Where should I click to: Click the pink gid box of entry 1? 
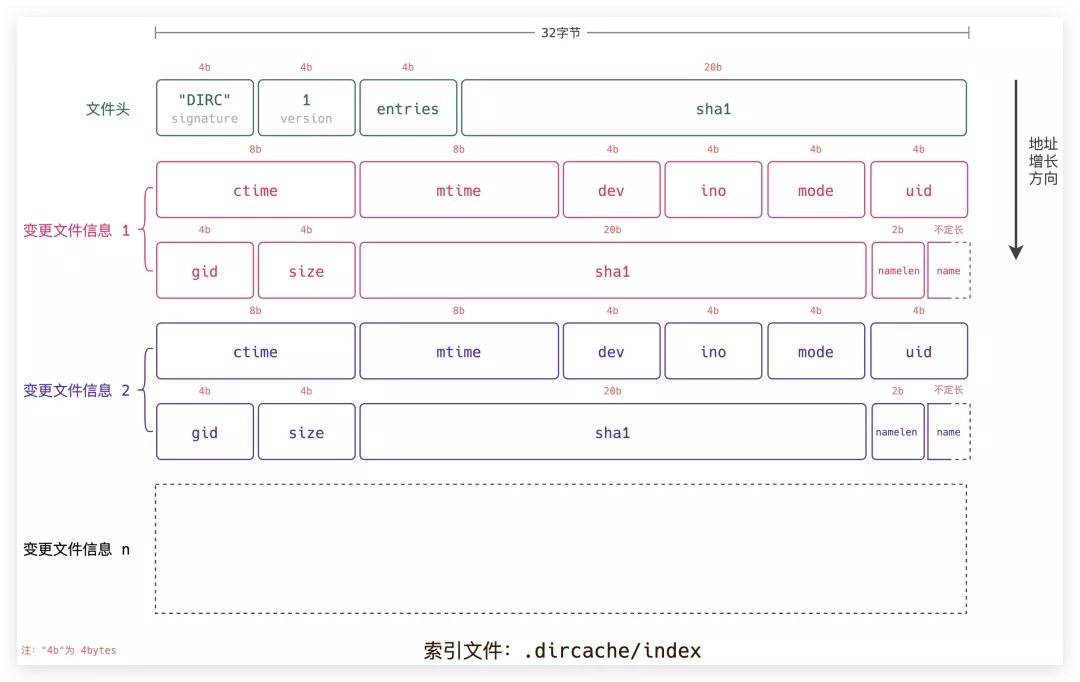click(205, 270)
